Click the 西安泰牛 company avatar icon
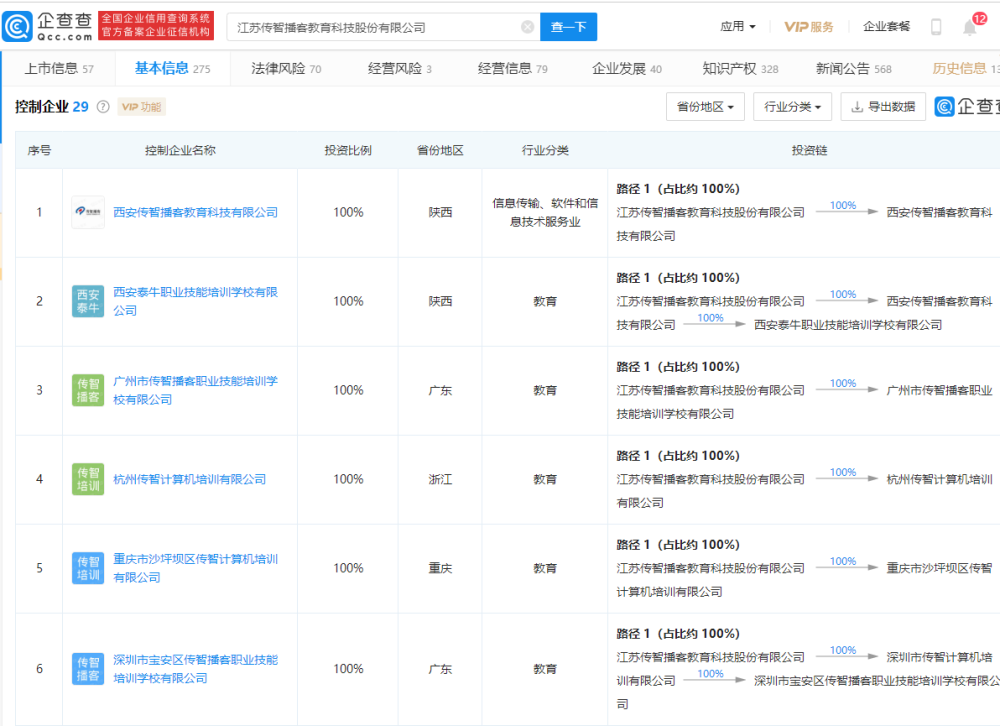The image size is (1000, 726). 88,301
